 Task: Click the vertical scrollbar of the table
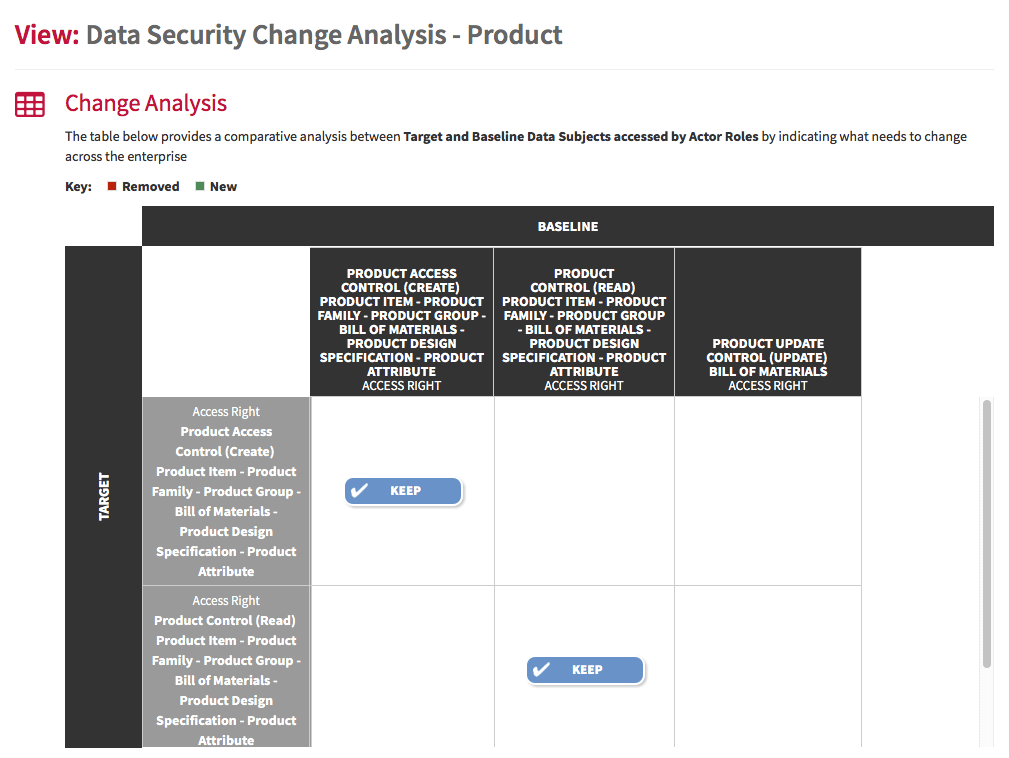pos(986,534)
